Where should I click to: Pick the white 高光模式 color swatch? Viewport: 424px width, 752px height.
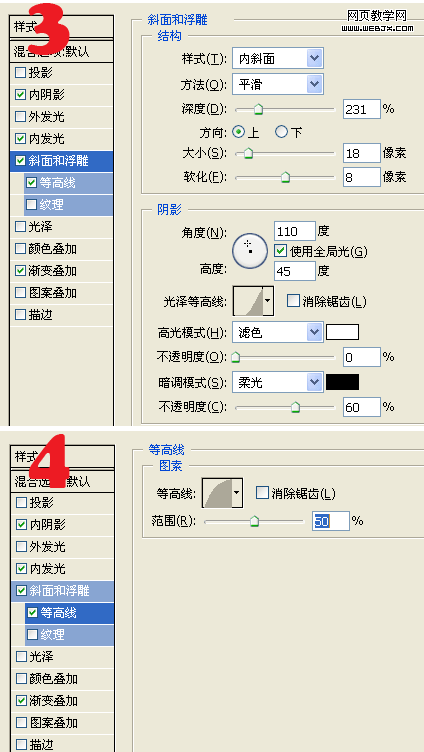point(342,332)
